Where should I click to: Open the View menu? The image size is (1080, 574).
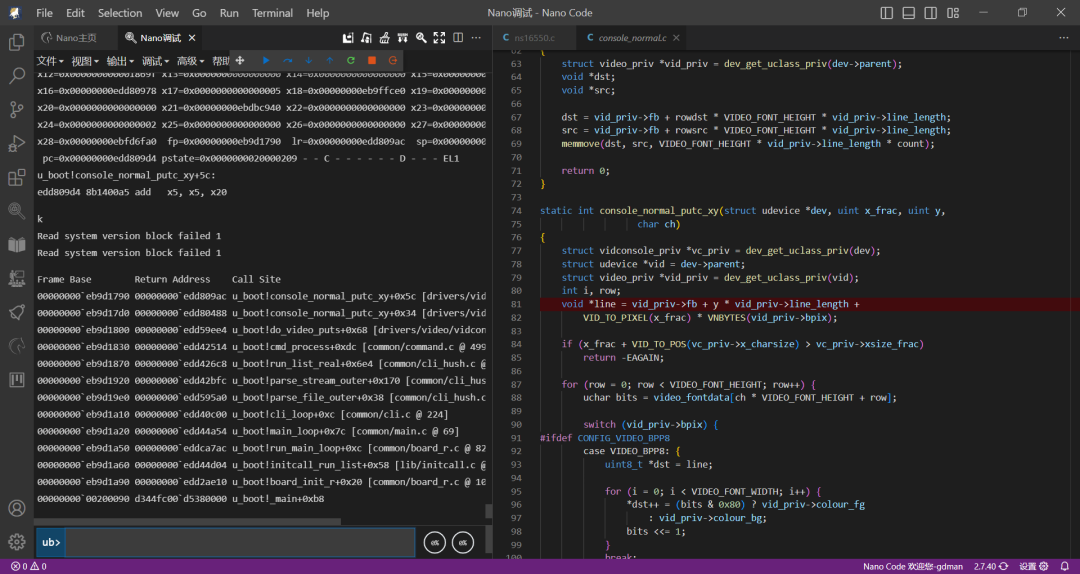coord(167,13)
